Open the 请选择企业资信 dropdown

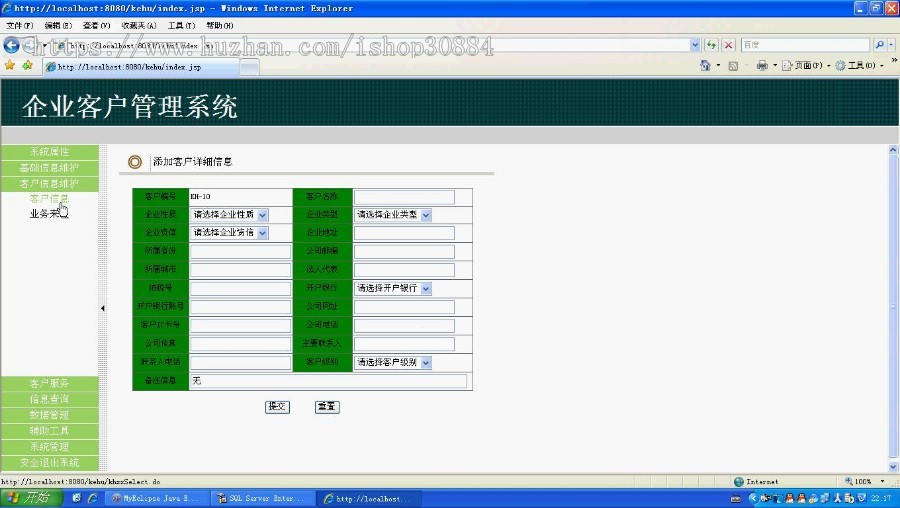(x=229, y=232)
